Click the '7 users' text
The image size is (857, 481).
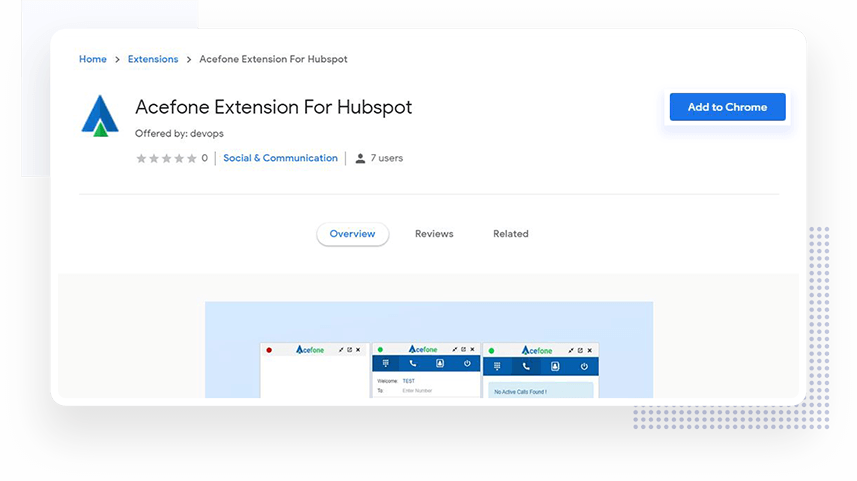[386, 158]
